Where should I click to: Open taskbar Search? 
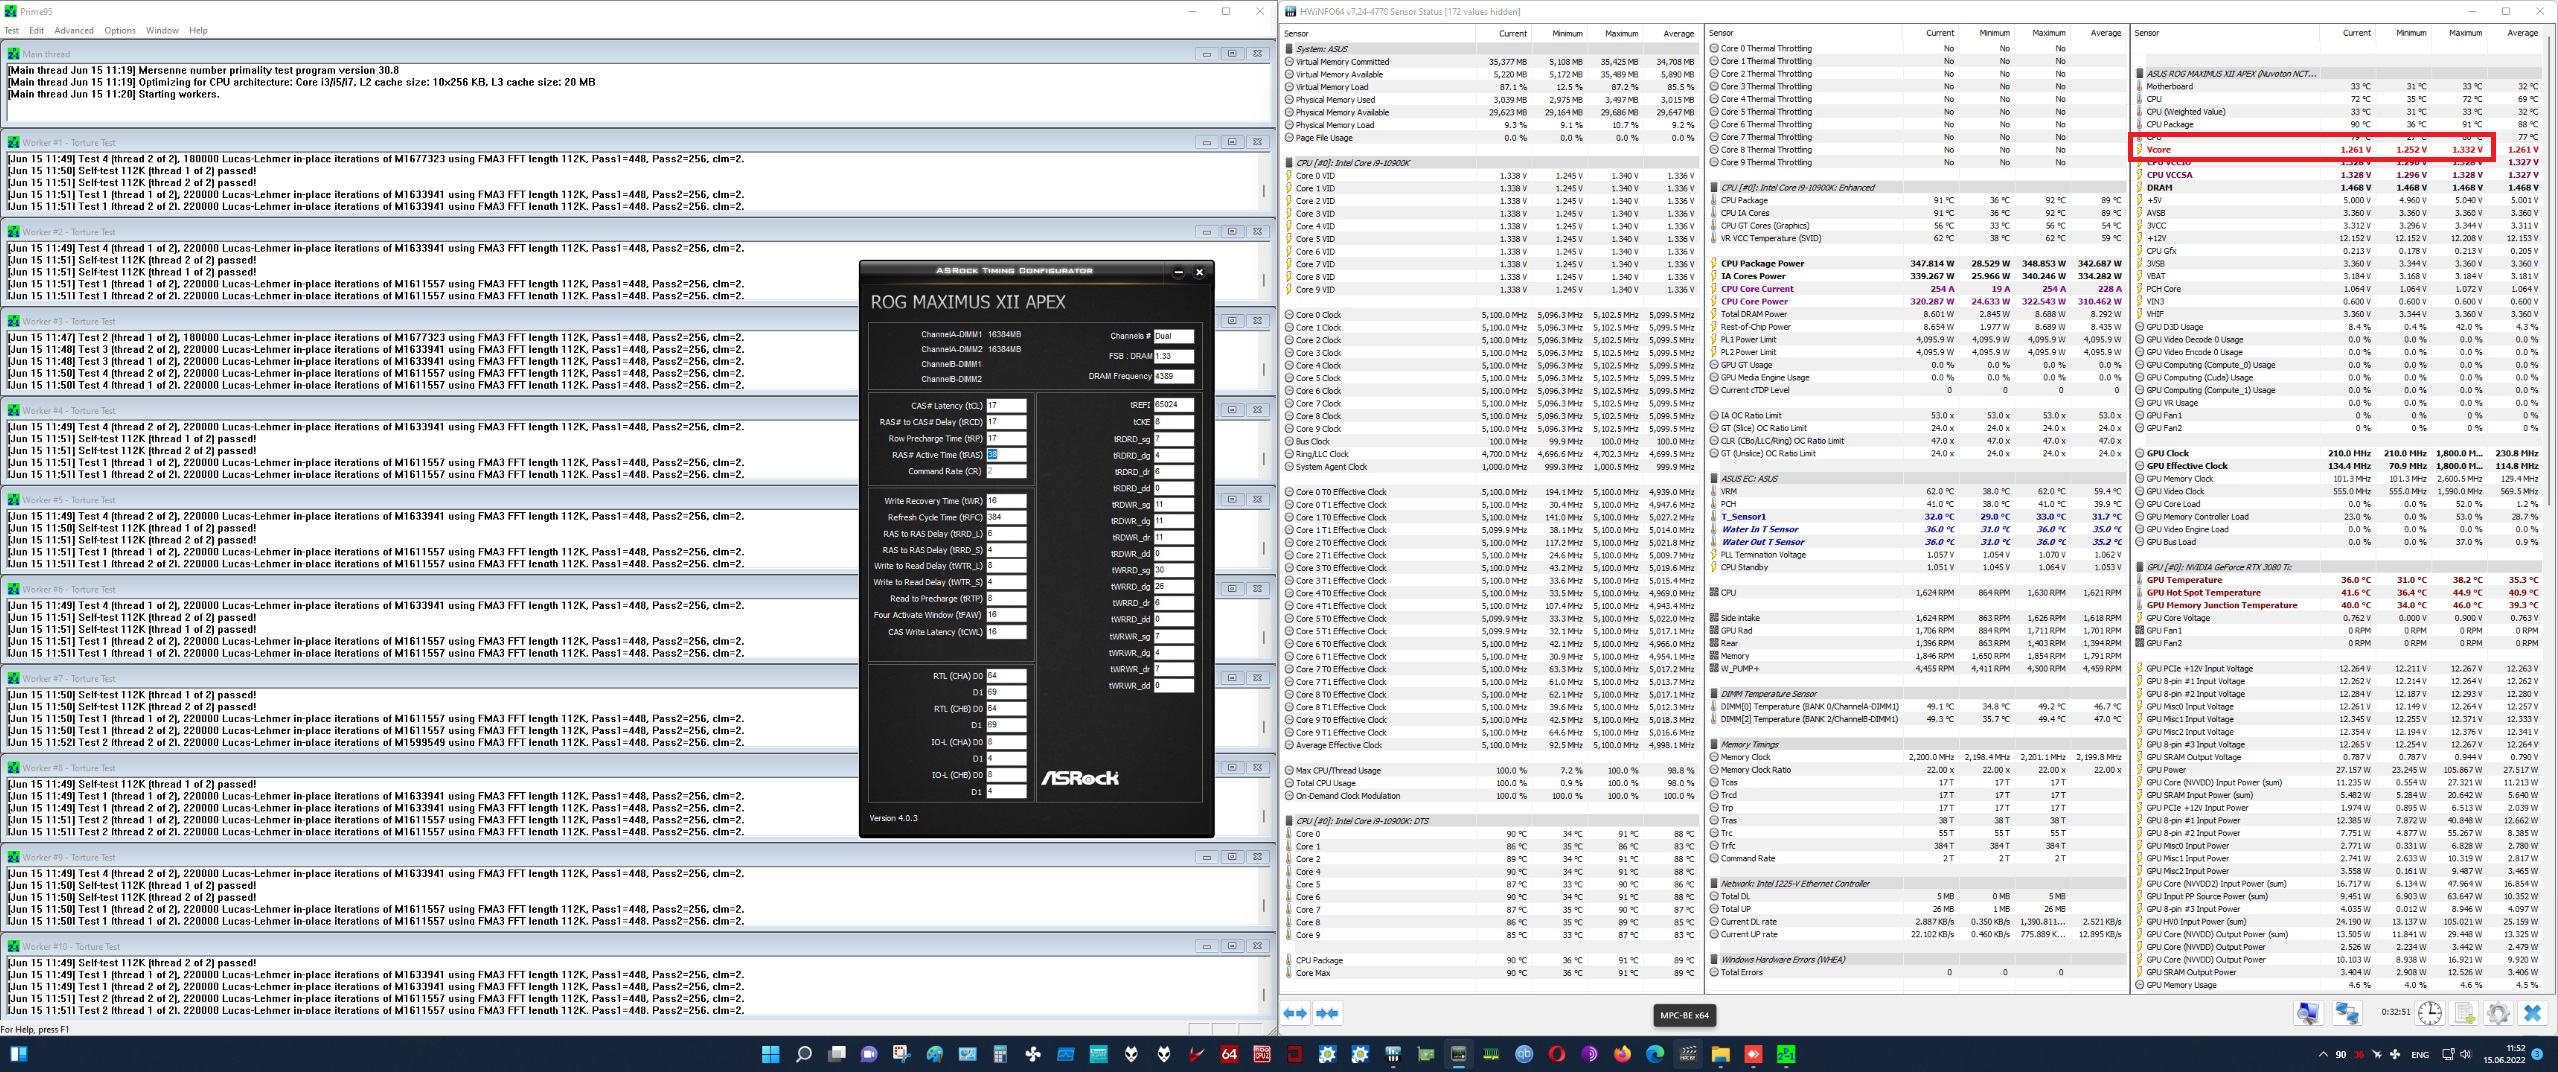pyautogui.click(x=803, y=1054)
